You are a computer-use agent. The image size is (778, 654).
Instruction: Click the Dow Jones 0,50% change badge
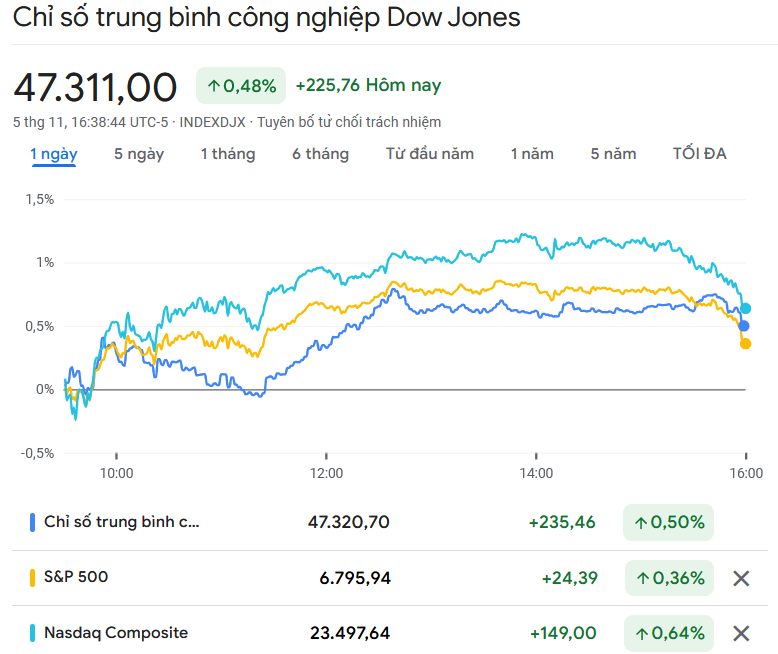tap(668, 522)
